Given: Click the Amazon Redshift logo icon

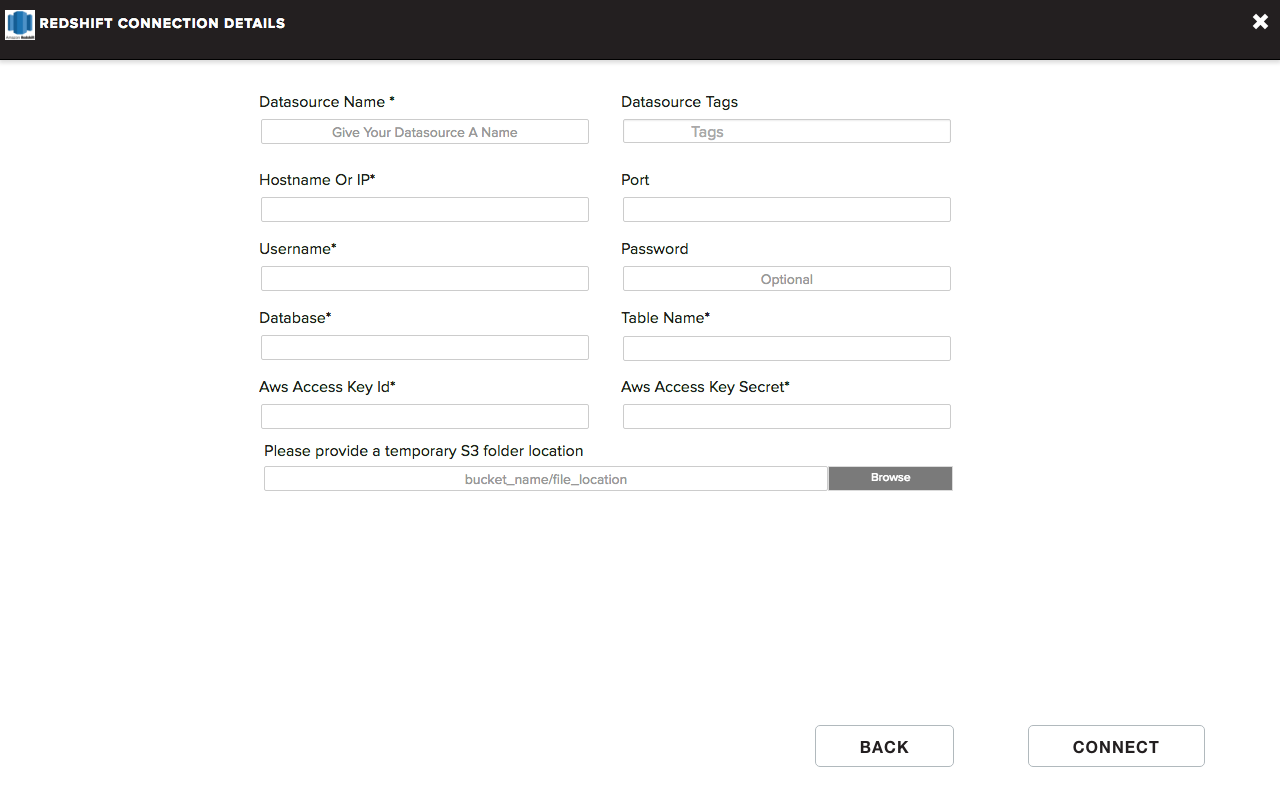Looking at the screenshot, I should pyautogui.click(x=20, y=24).
